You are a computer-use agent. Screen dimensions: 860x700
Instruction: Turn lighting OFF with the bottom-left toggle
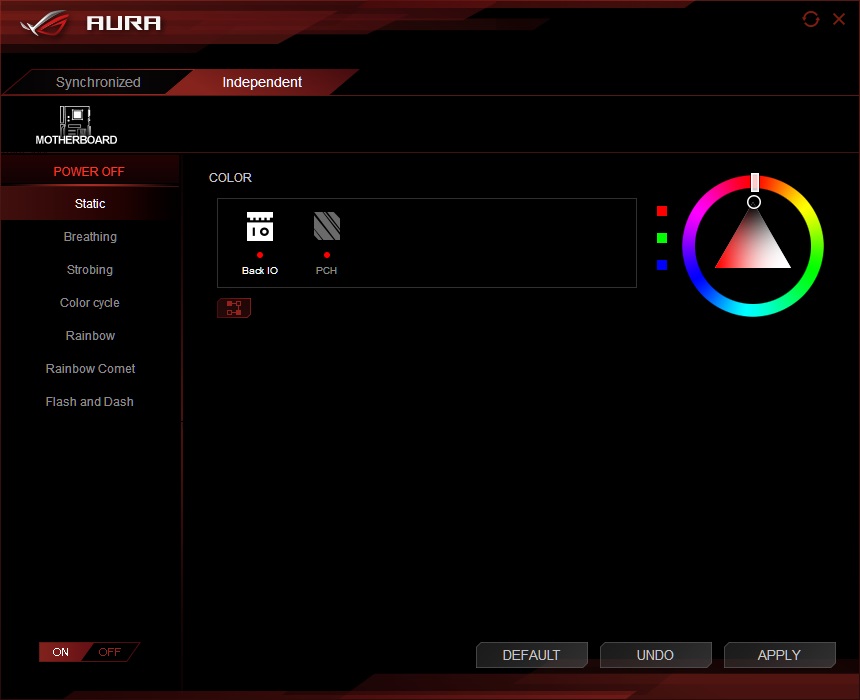click(x=109, y=651)
